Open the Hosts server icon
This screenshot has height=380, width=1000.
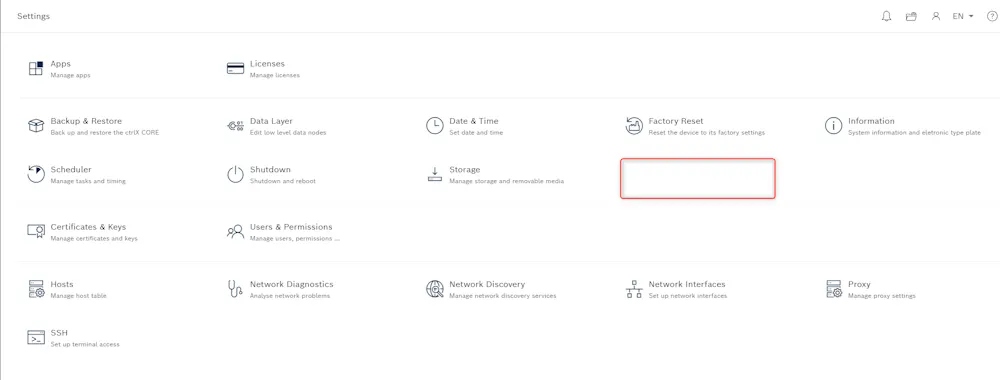36,289
